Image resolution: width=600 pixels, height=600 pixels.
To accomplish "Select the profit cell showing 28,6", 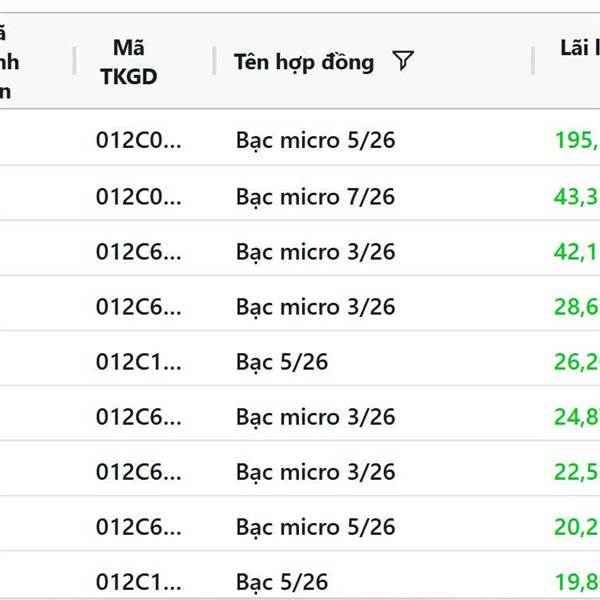I will pos(576,307).
